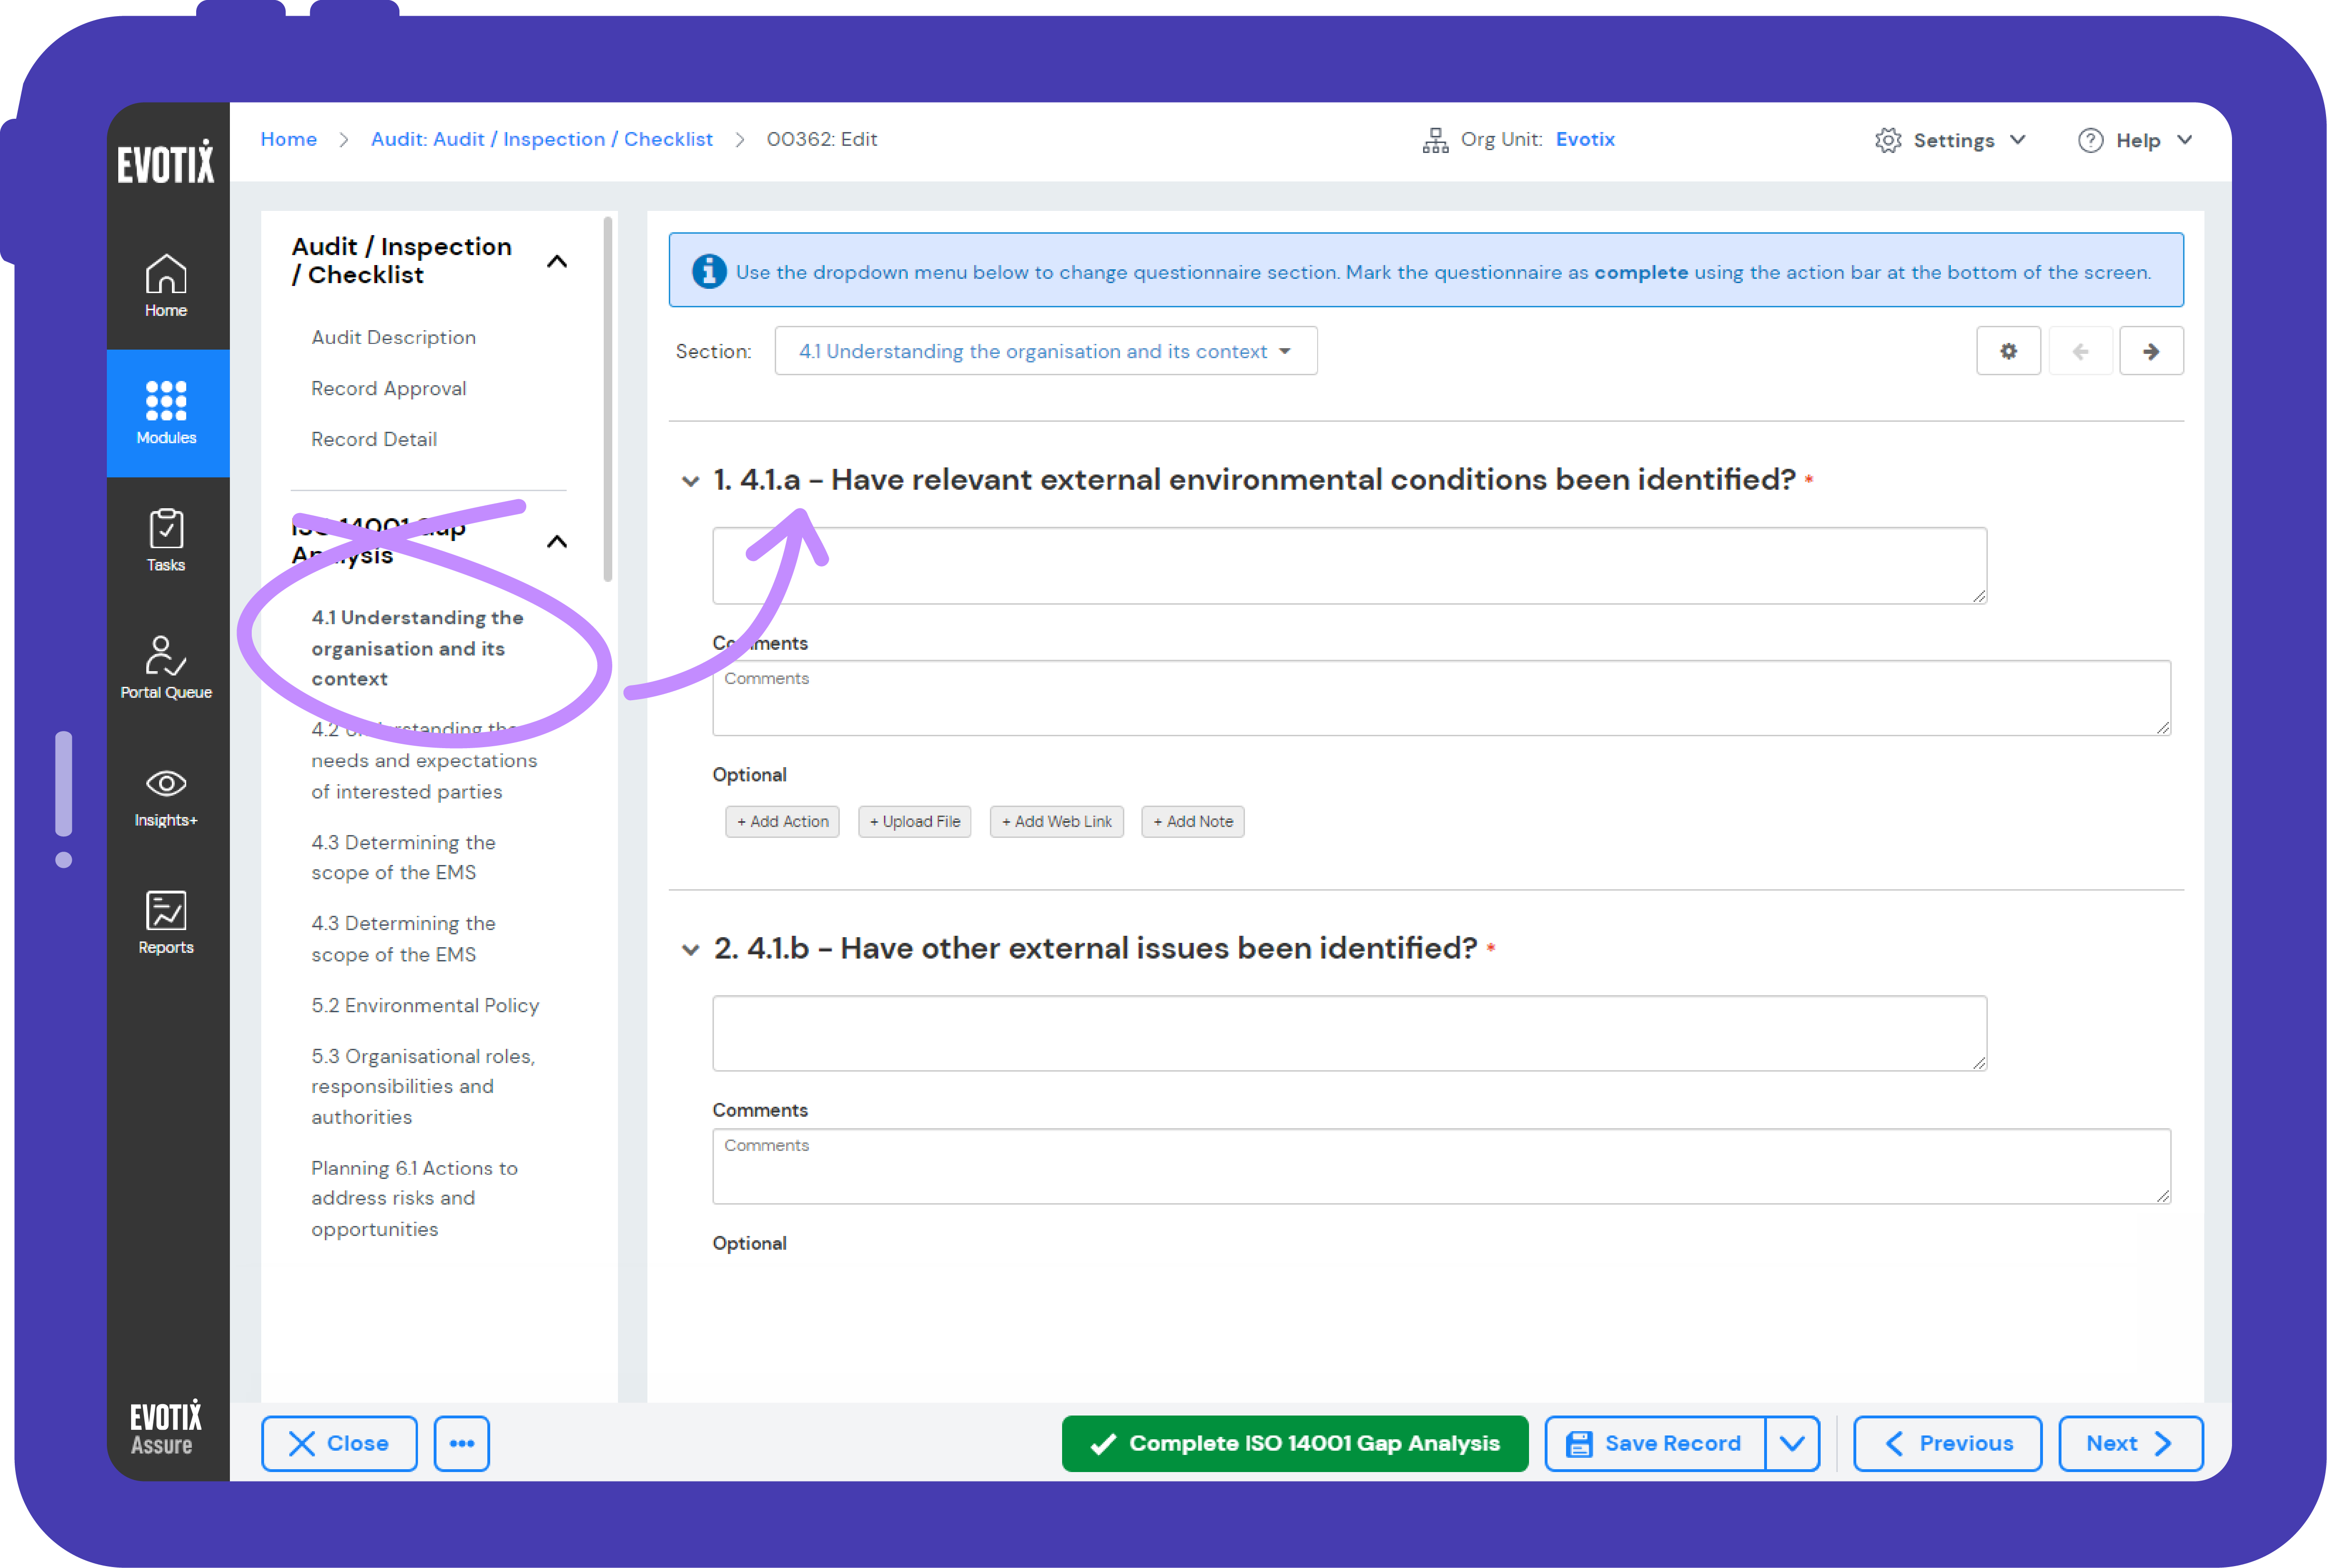Screen dimensions: 2327x1568
Task: Open Record Approval submenu item
Action: (x=389, y=387)
